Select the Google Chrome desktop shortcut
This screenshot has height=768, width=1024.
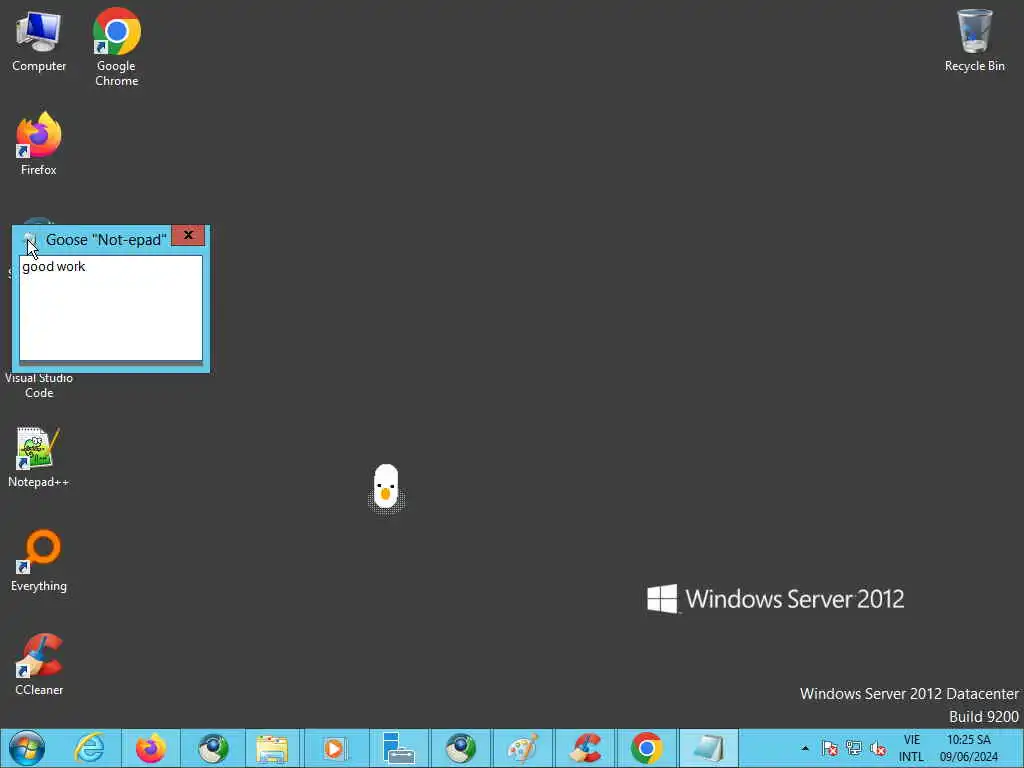[x=116, y=47]
